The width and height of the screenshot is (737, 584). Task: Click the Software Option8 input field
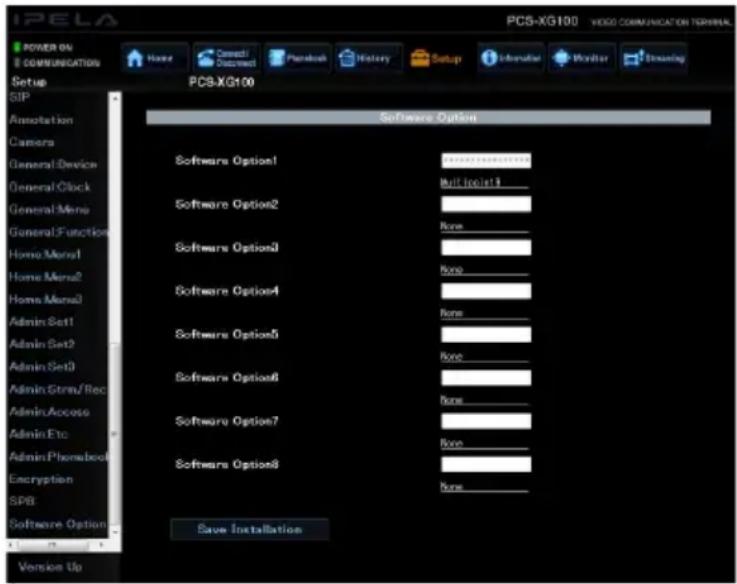[486, 464]
